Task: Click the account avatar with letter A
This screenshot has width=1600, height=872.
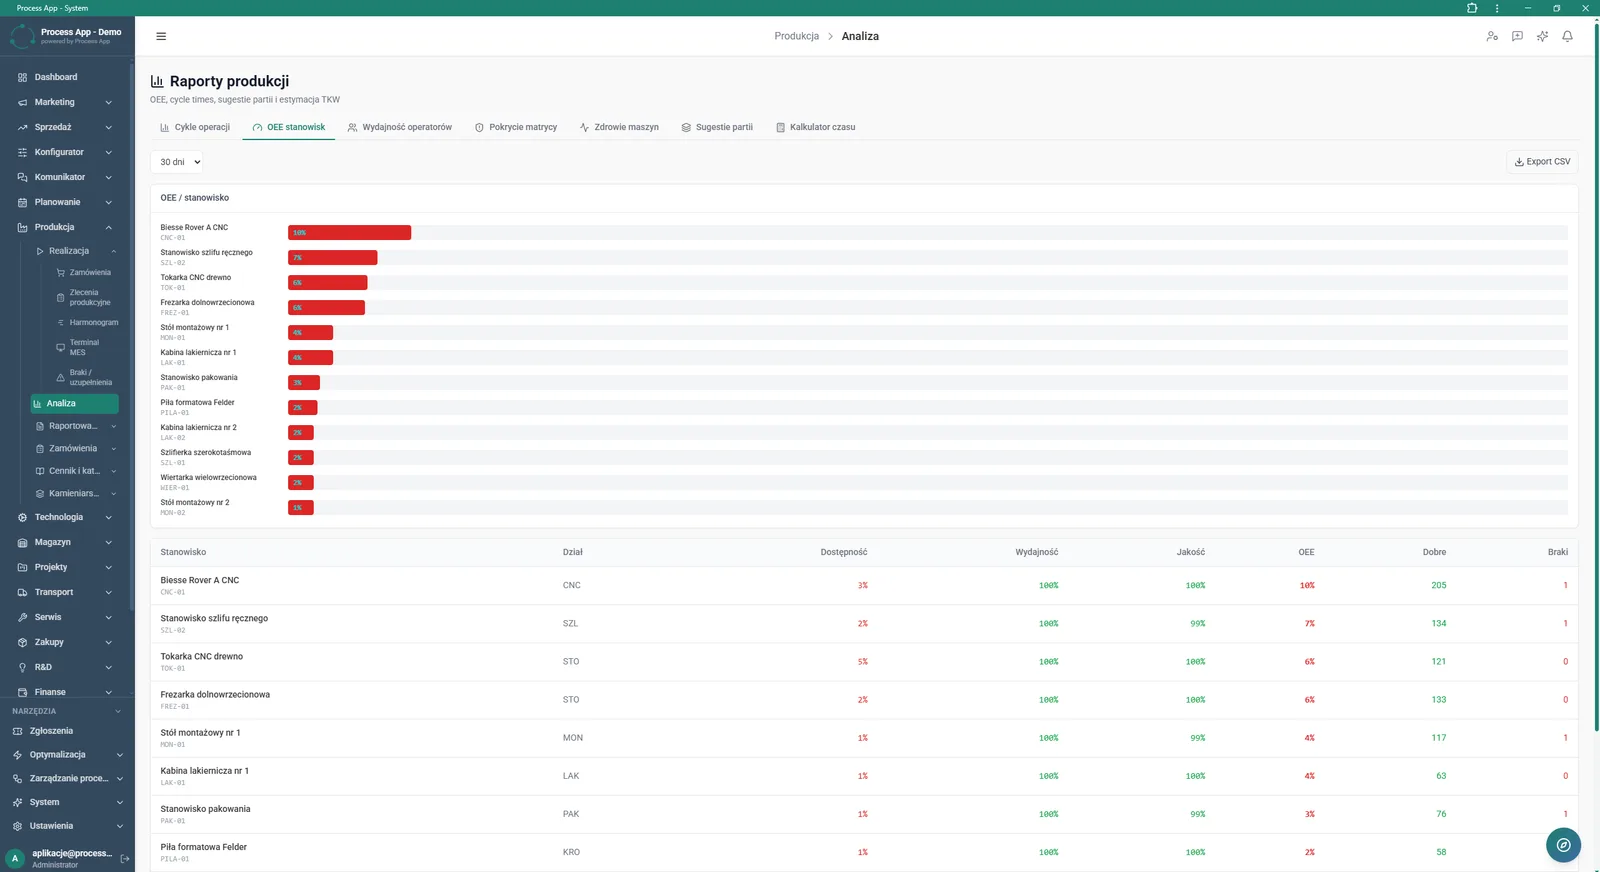Action: 15,858
